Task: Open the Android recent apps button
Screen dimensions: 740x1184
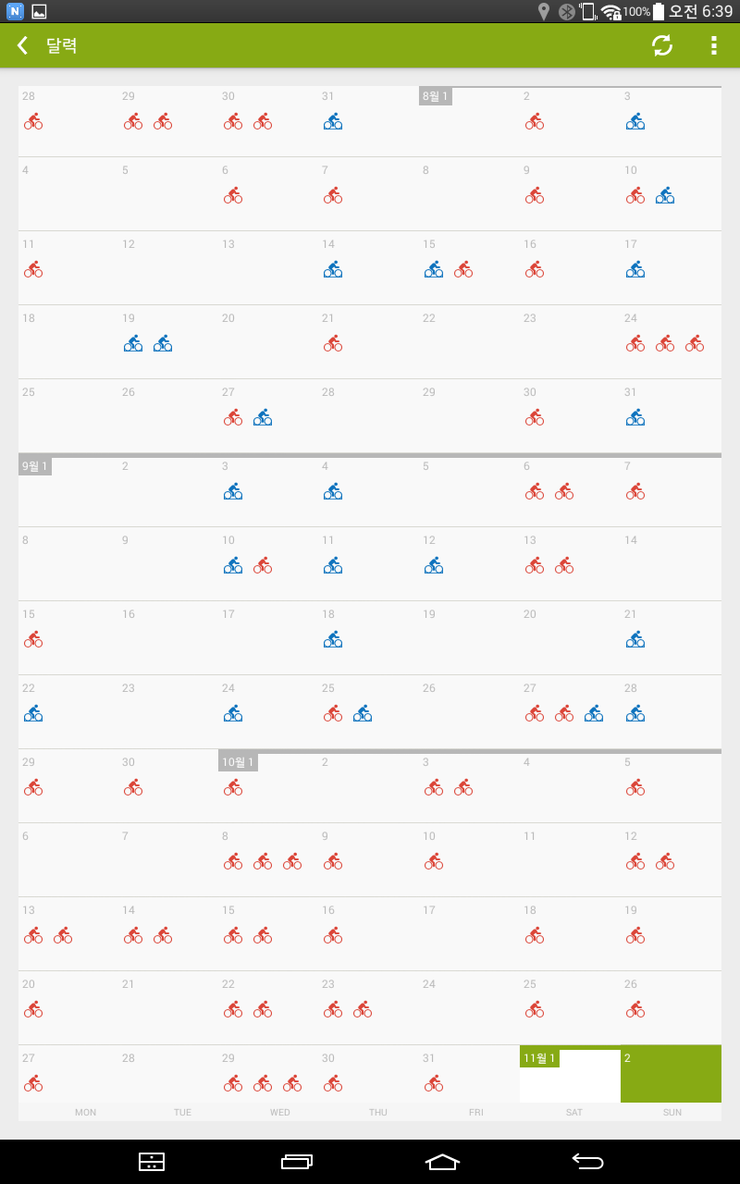Action: point(297,1161)
